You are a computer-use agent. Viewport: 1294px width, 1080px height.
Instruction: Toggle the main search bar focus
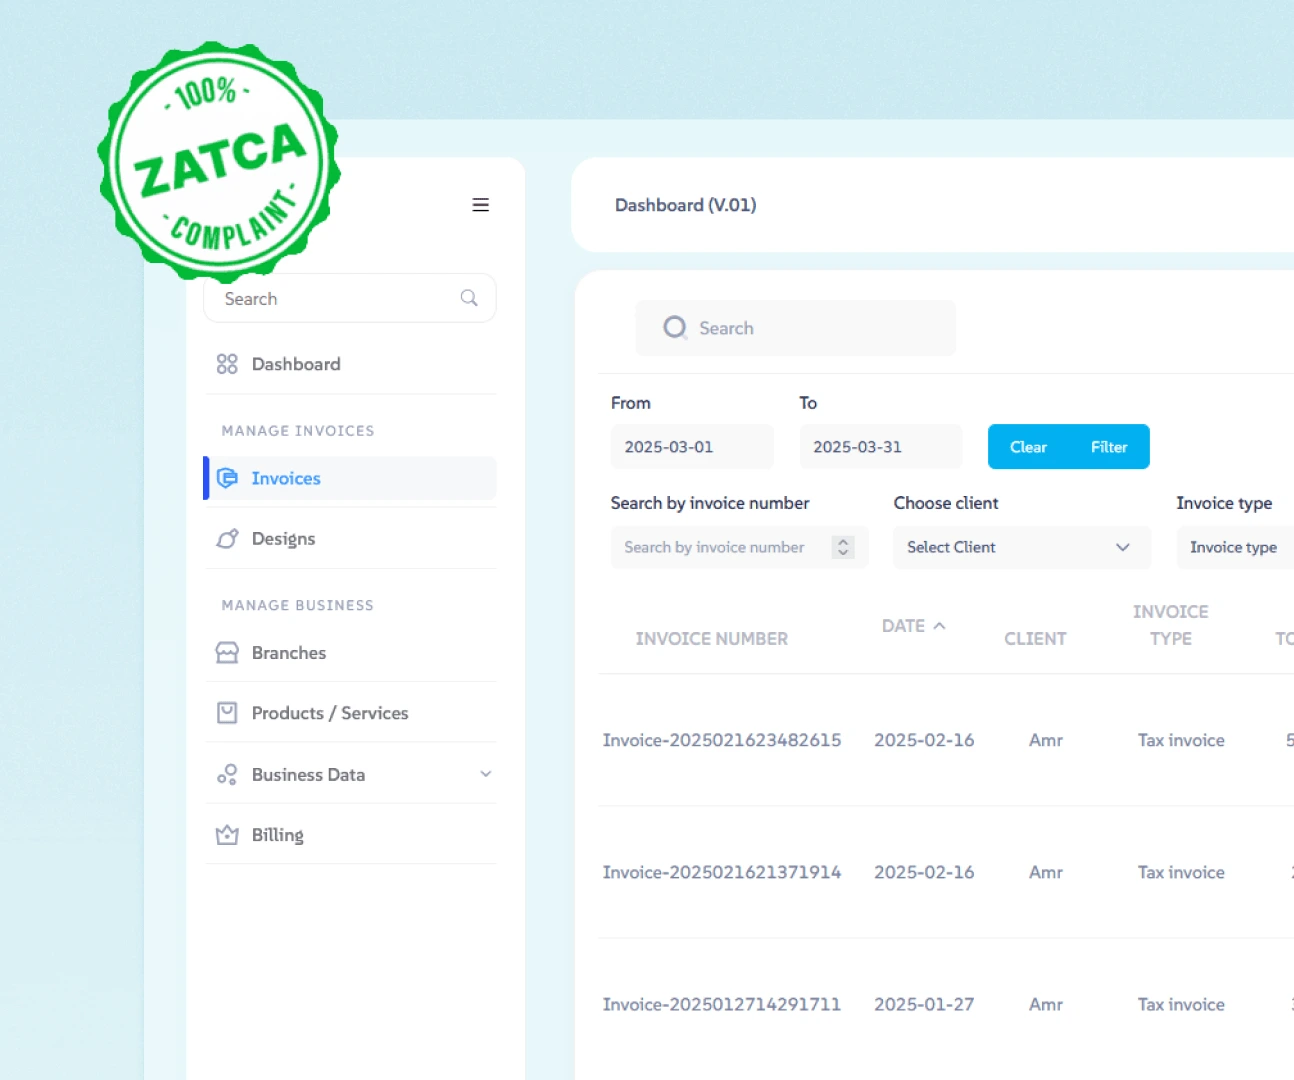[x=795, y=327]
